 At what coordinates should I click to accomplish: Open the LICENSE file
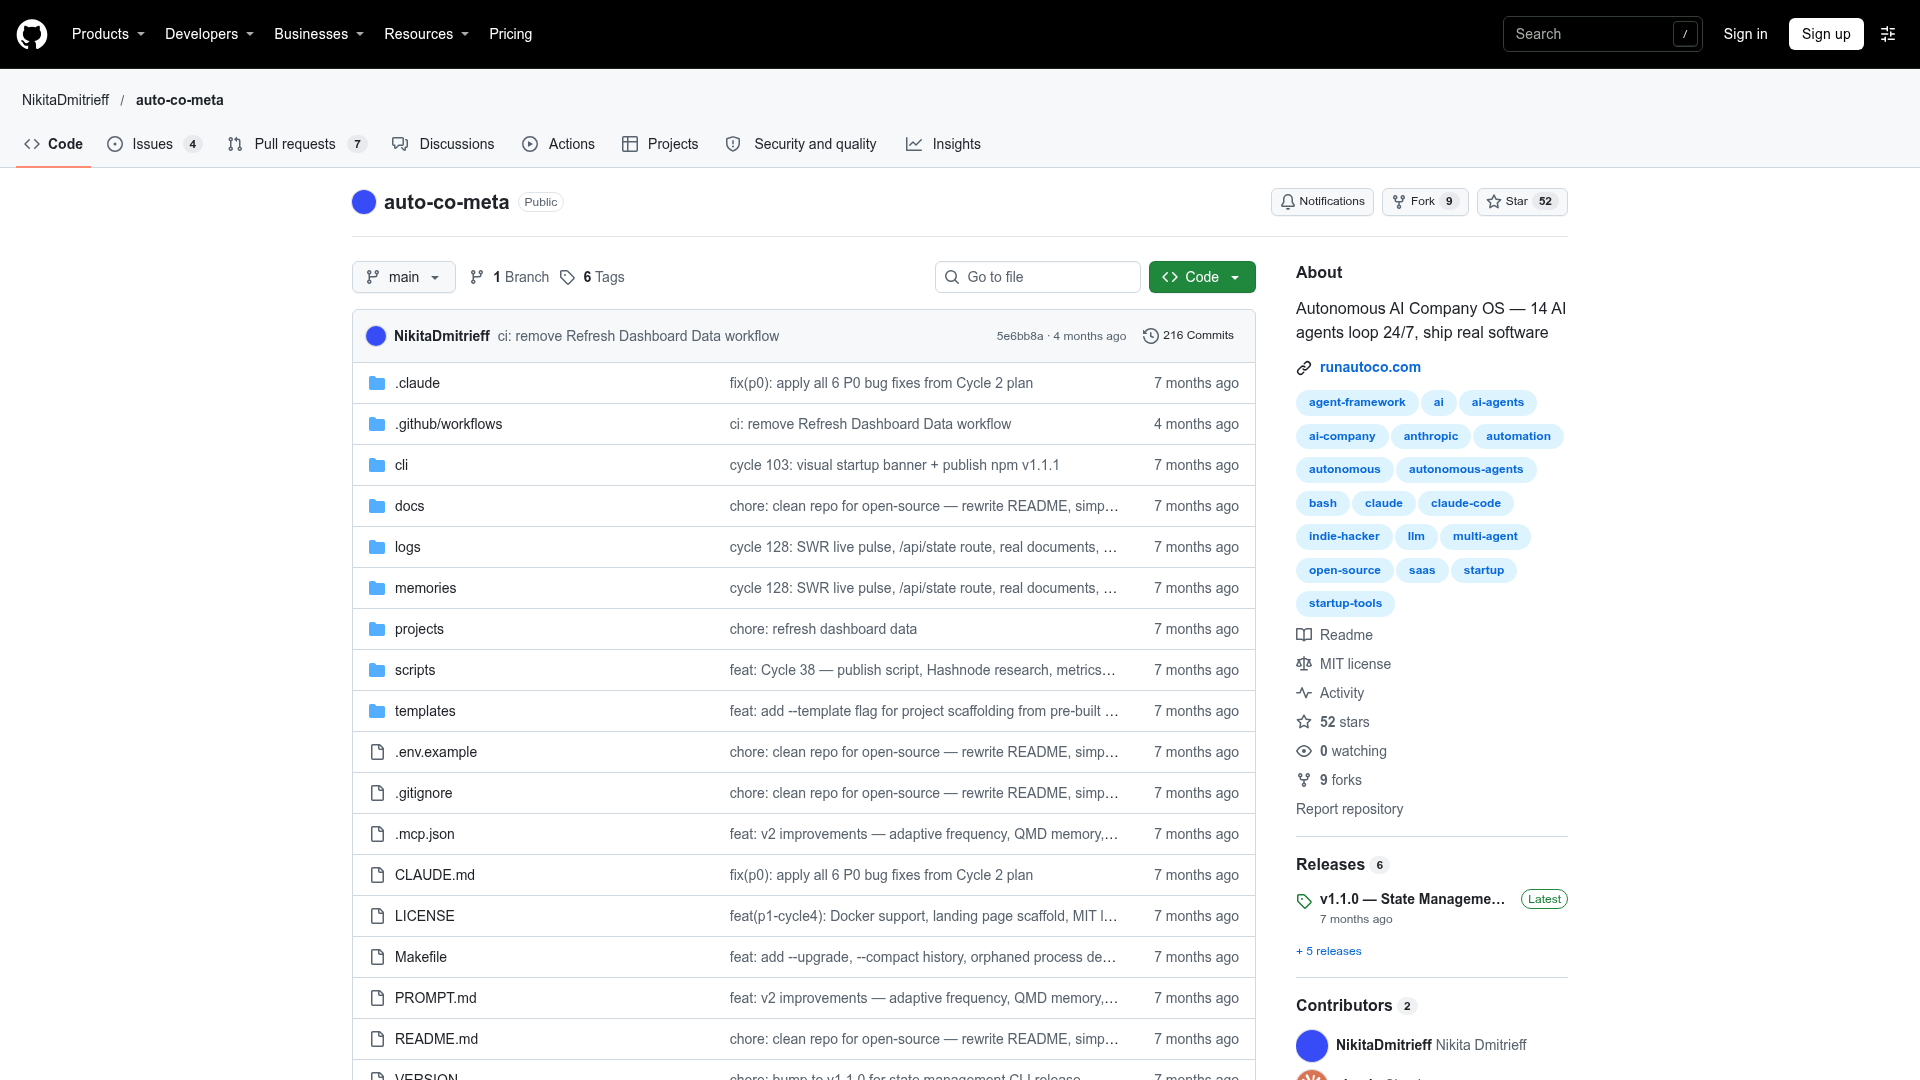(x=424, y=916)
